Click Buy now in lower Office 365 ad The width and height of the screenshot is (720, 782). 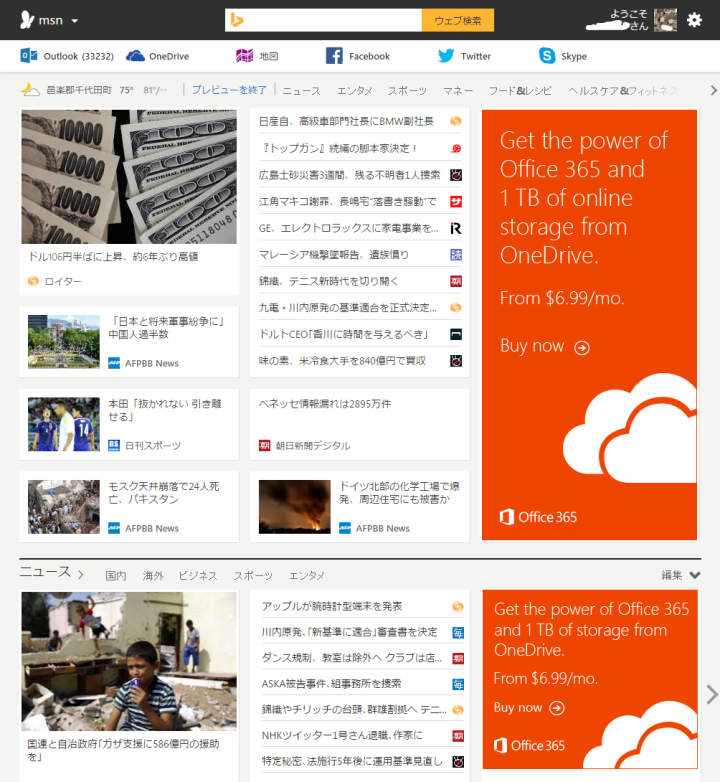(x=529, y=708)
